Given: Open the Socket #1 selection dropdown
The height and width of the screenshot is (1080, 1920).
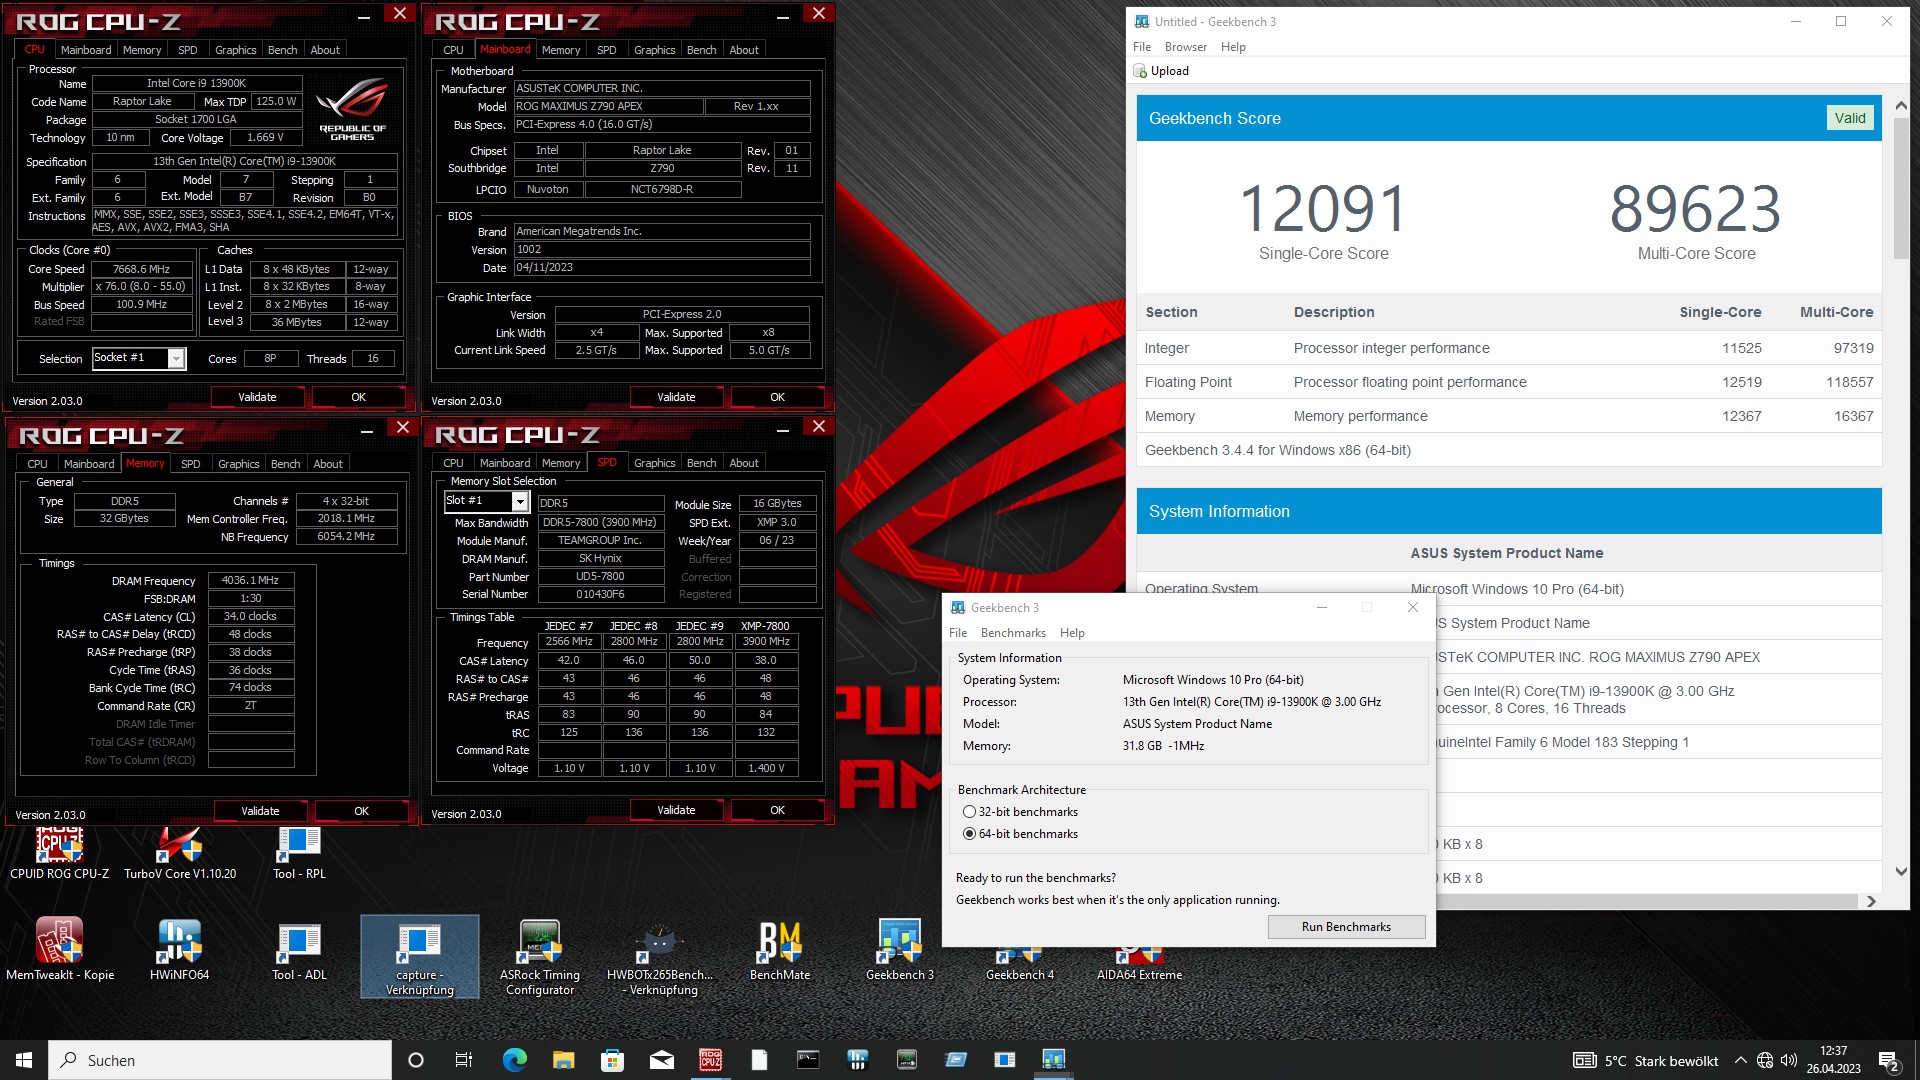Looking at the screenshot, I should (177, 359).
